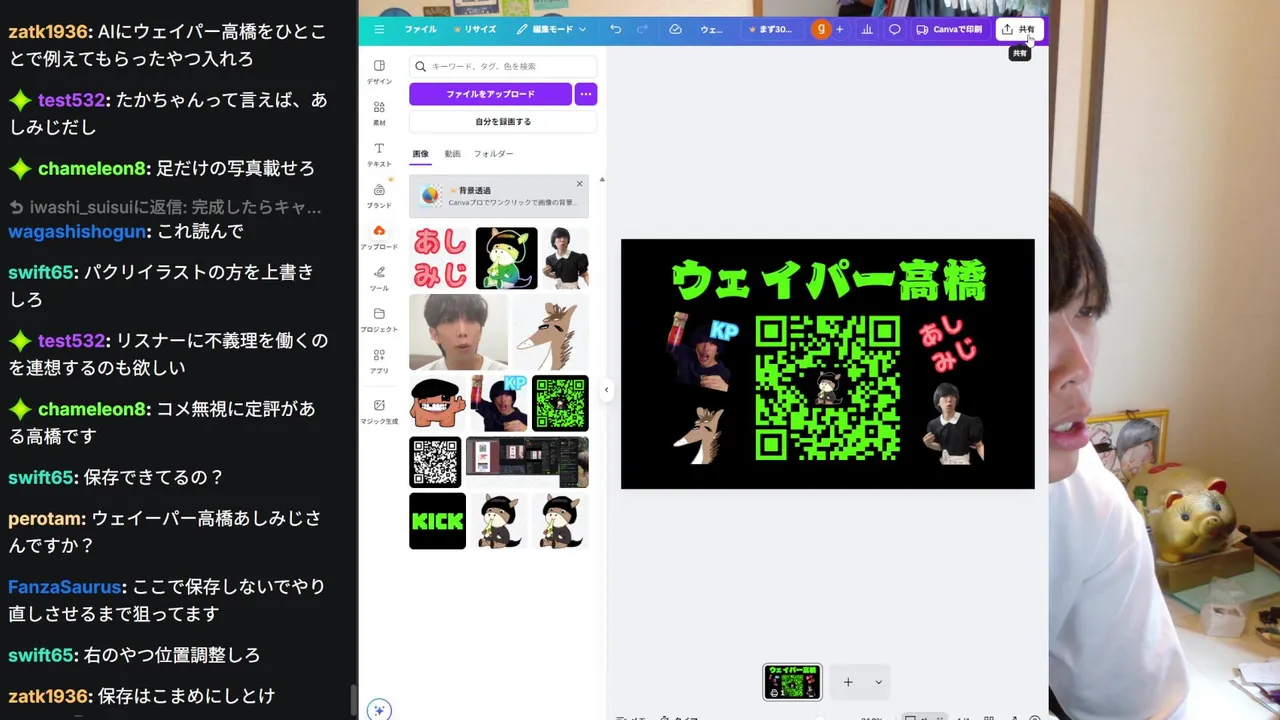Image resolution: width=1280 pixels, height=720 pixels.
Task: Select the KP man upload thumbnail
Action: tap(499, 403)
